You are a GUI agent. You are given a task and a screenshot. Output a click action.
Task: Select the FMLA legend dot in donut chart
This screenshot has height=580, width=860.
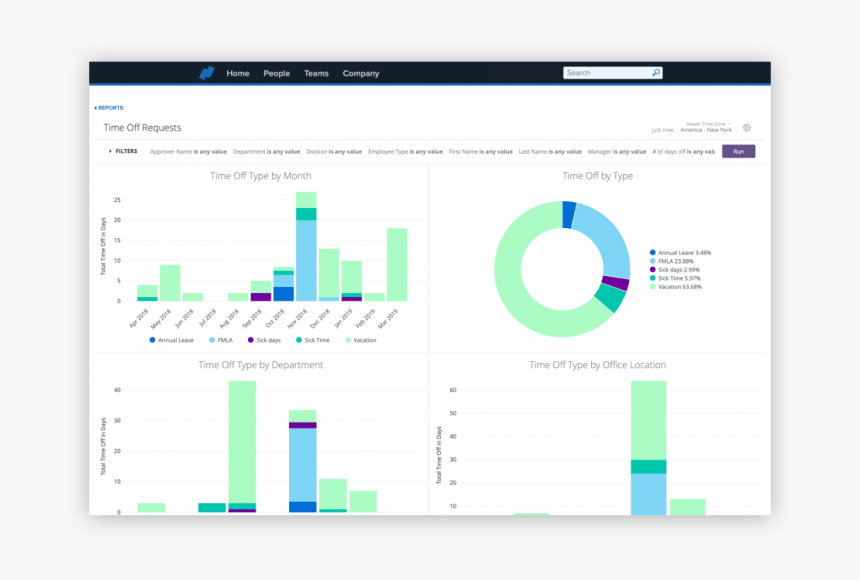(653, 261)
